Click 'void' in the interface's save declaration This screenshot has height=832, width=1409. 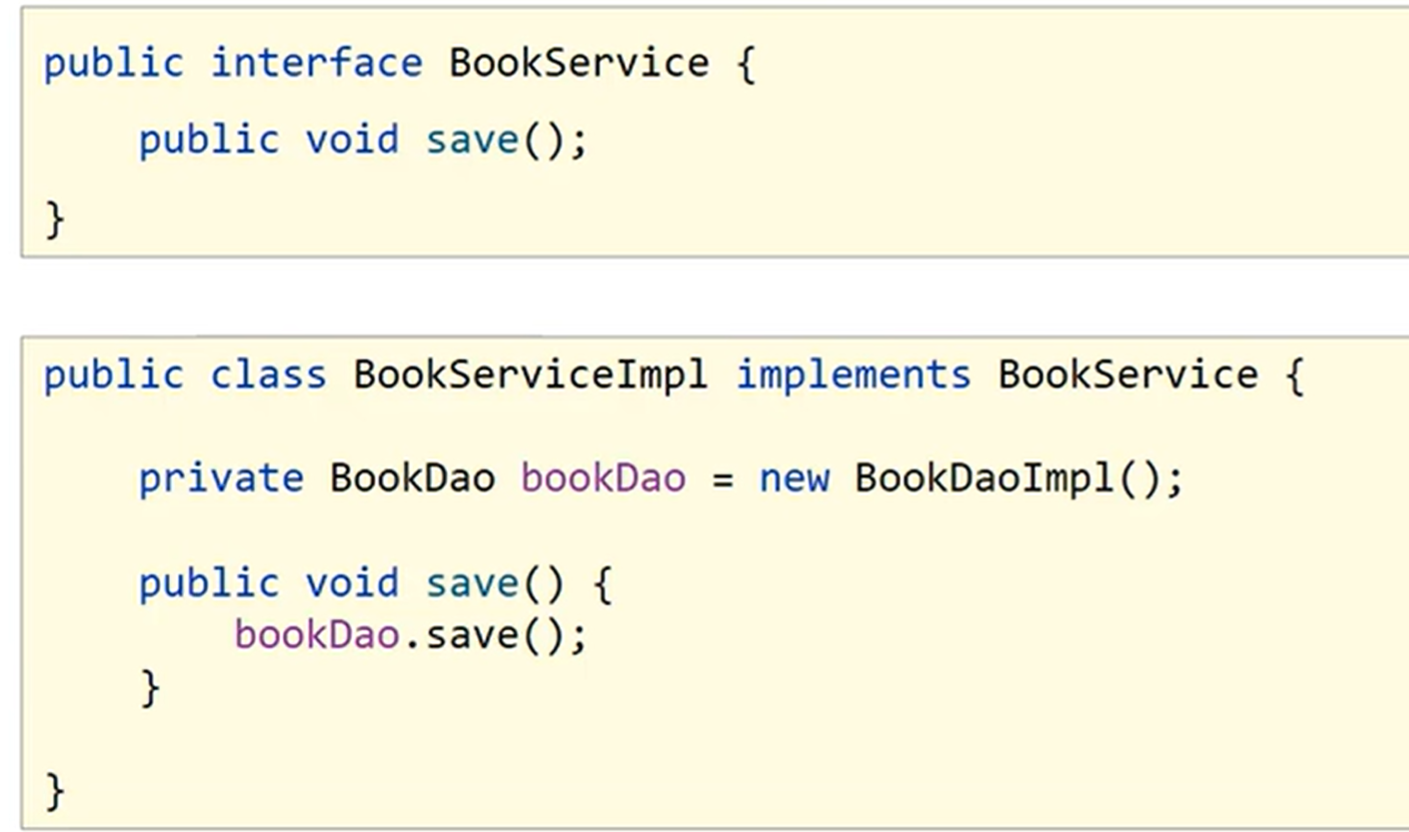tap(352, 139)
